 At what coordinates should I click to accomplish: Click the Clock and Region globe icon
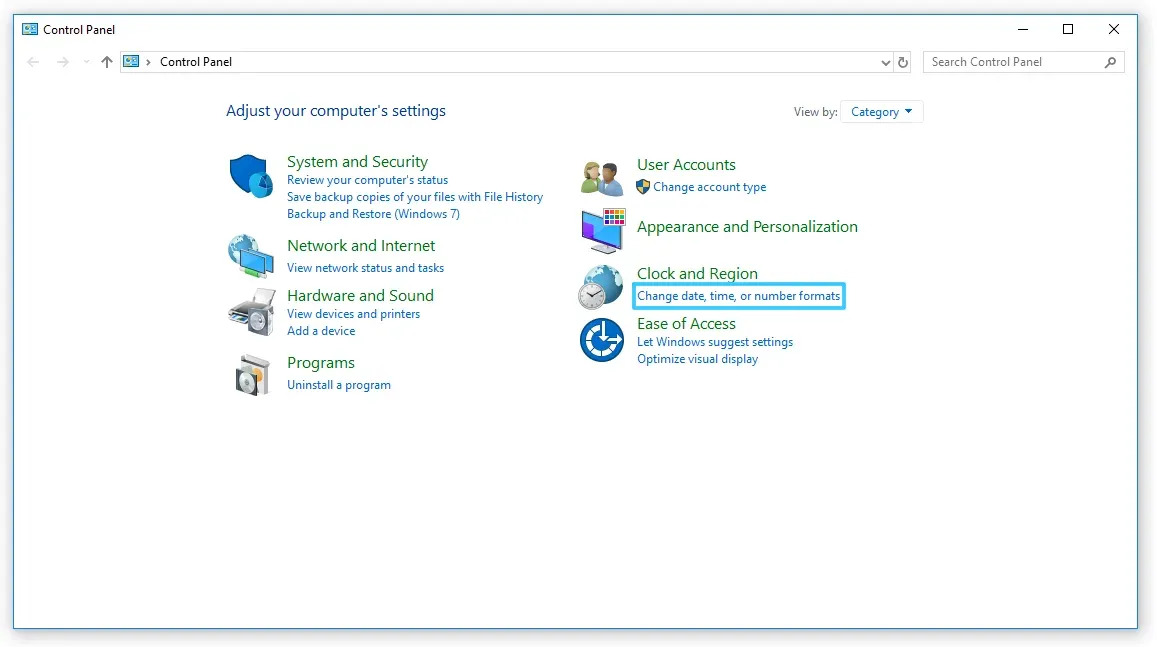[x=601, y=286]
